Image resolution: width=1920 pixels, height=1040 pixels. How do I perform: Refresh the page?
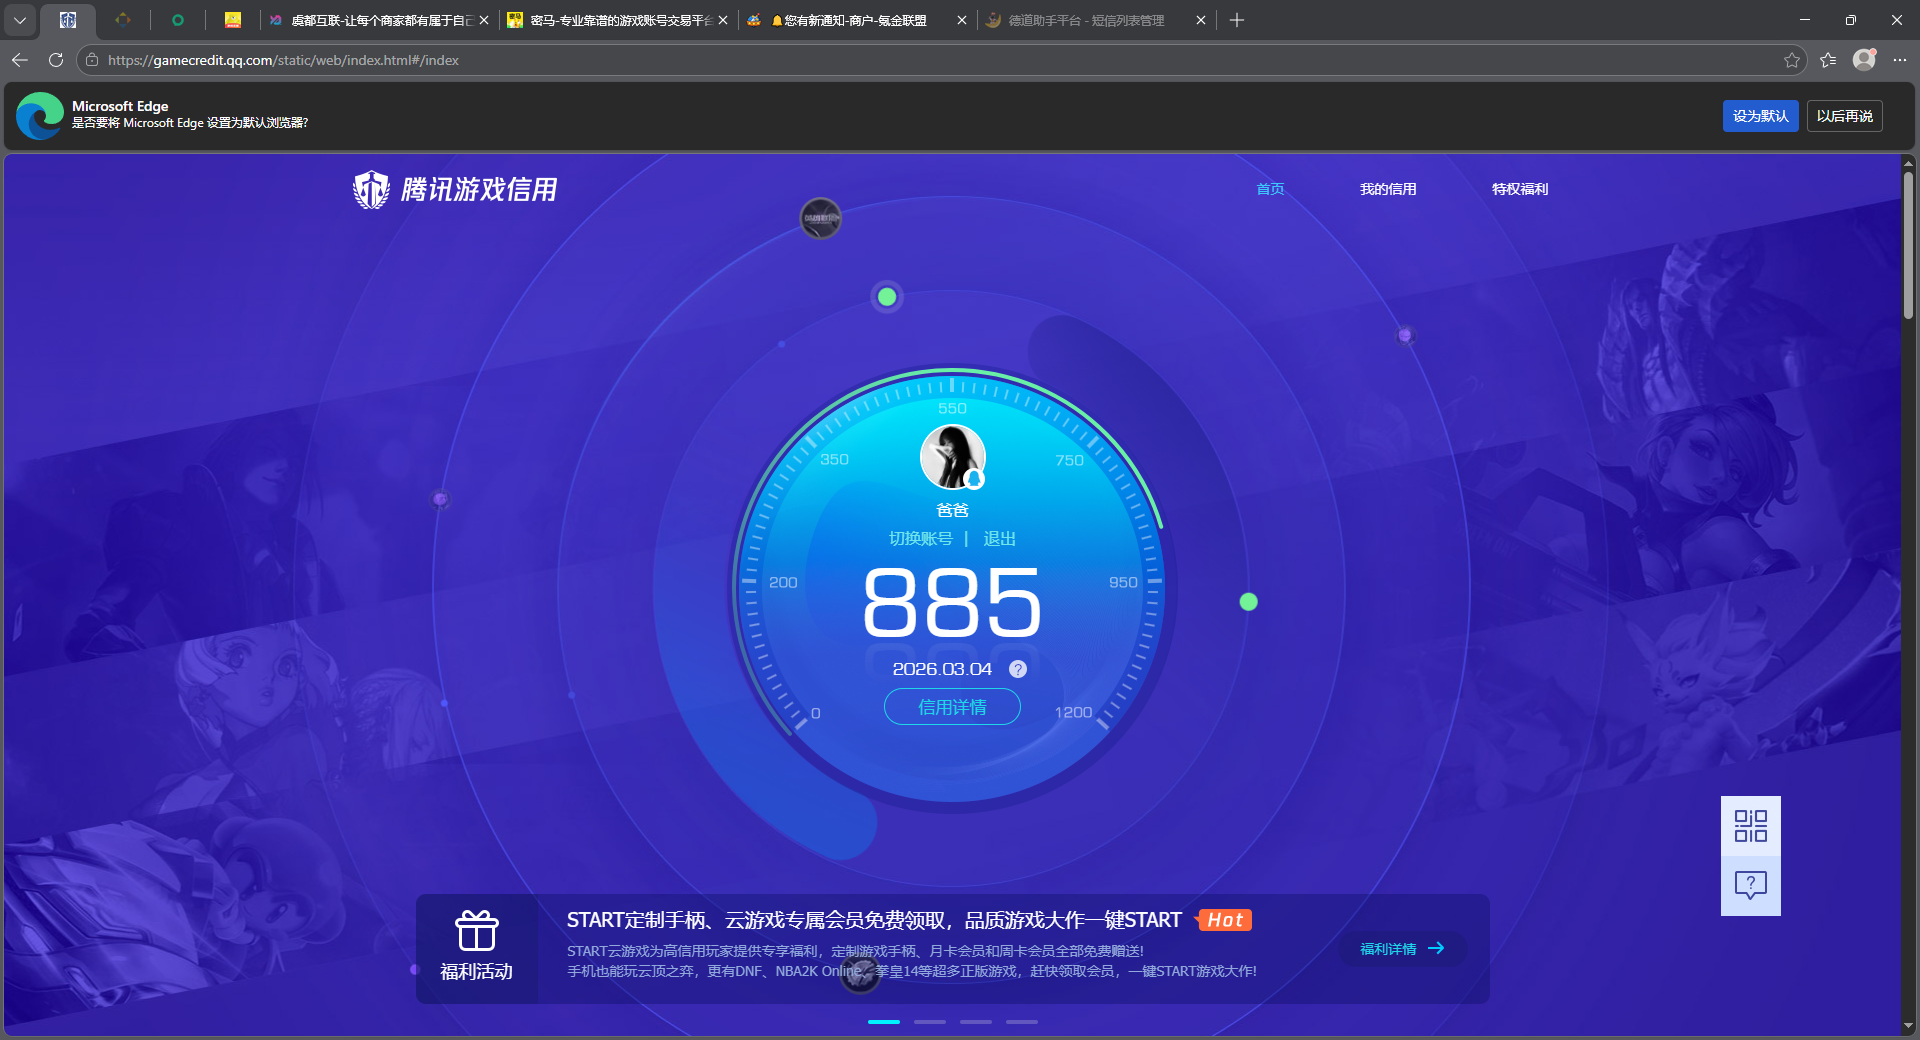coord(55,60)
